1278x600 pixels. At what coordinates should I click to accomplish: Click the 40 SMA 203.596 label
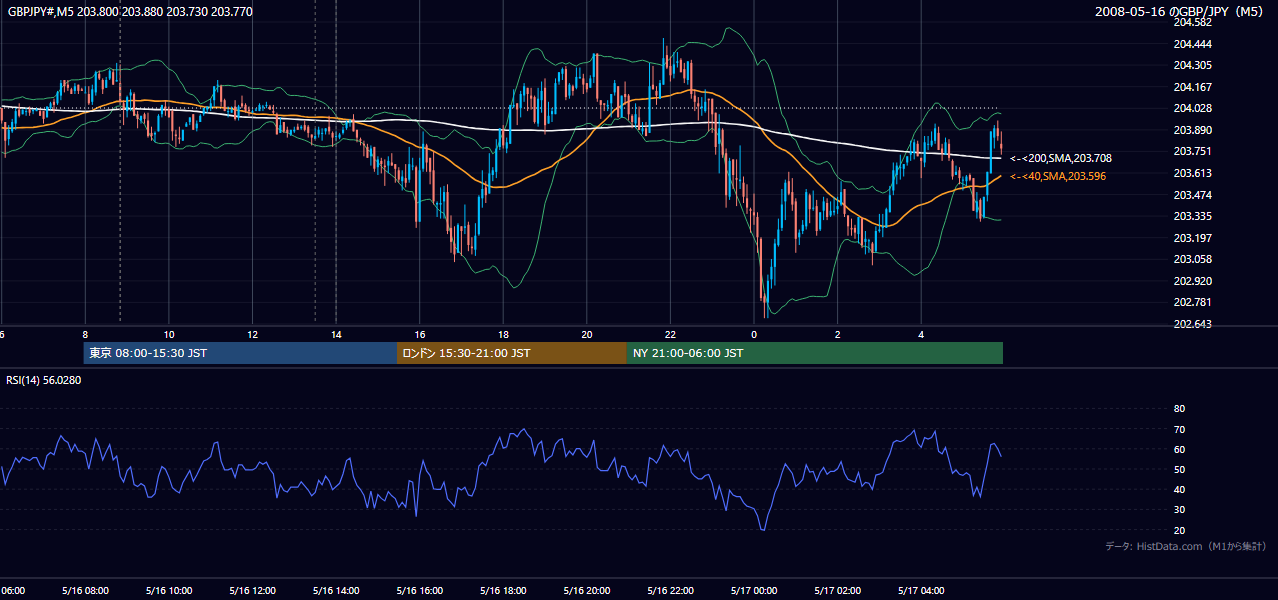click(1058, 176)
